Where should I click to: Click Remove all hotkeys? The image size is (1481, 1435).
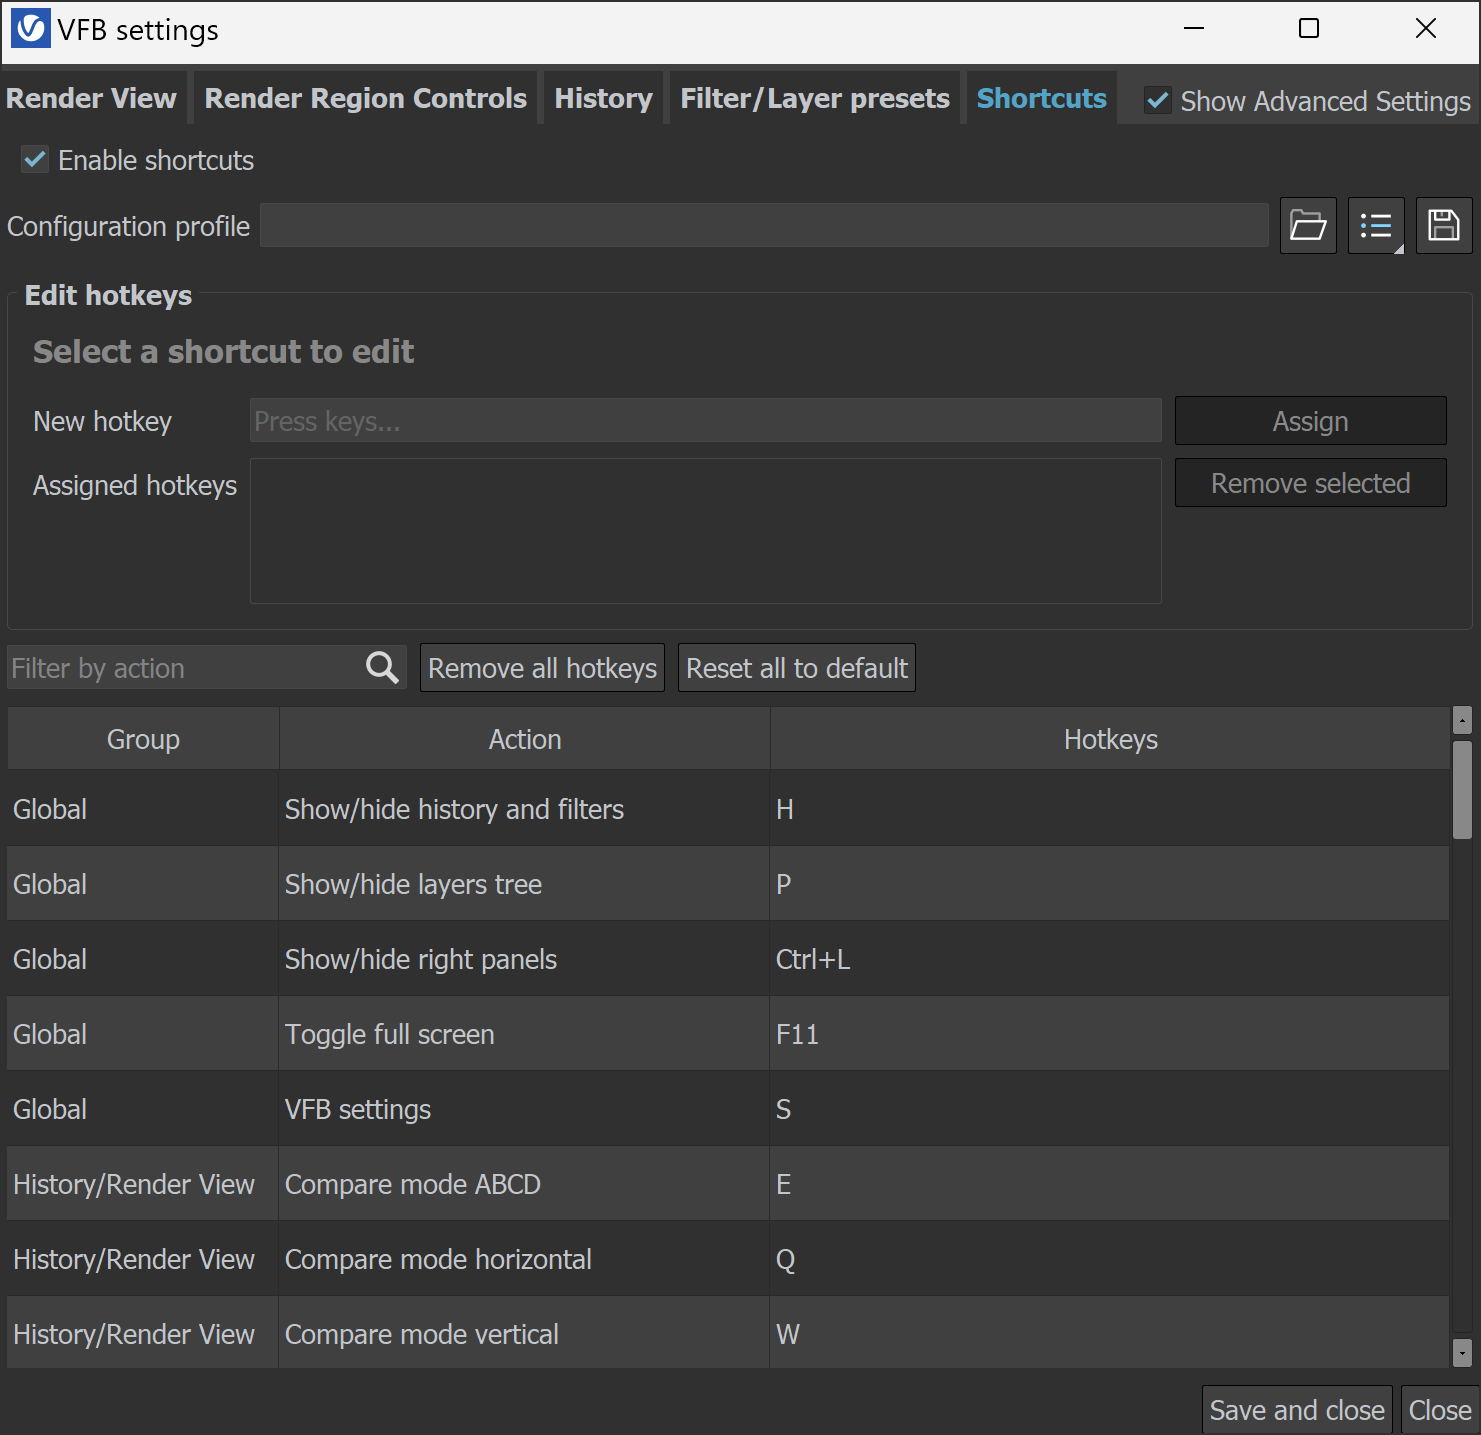543,668
